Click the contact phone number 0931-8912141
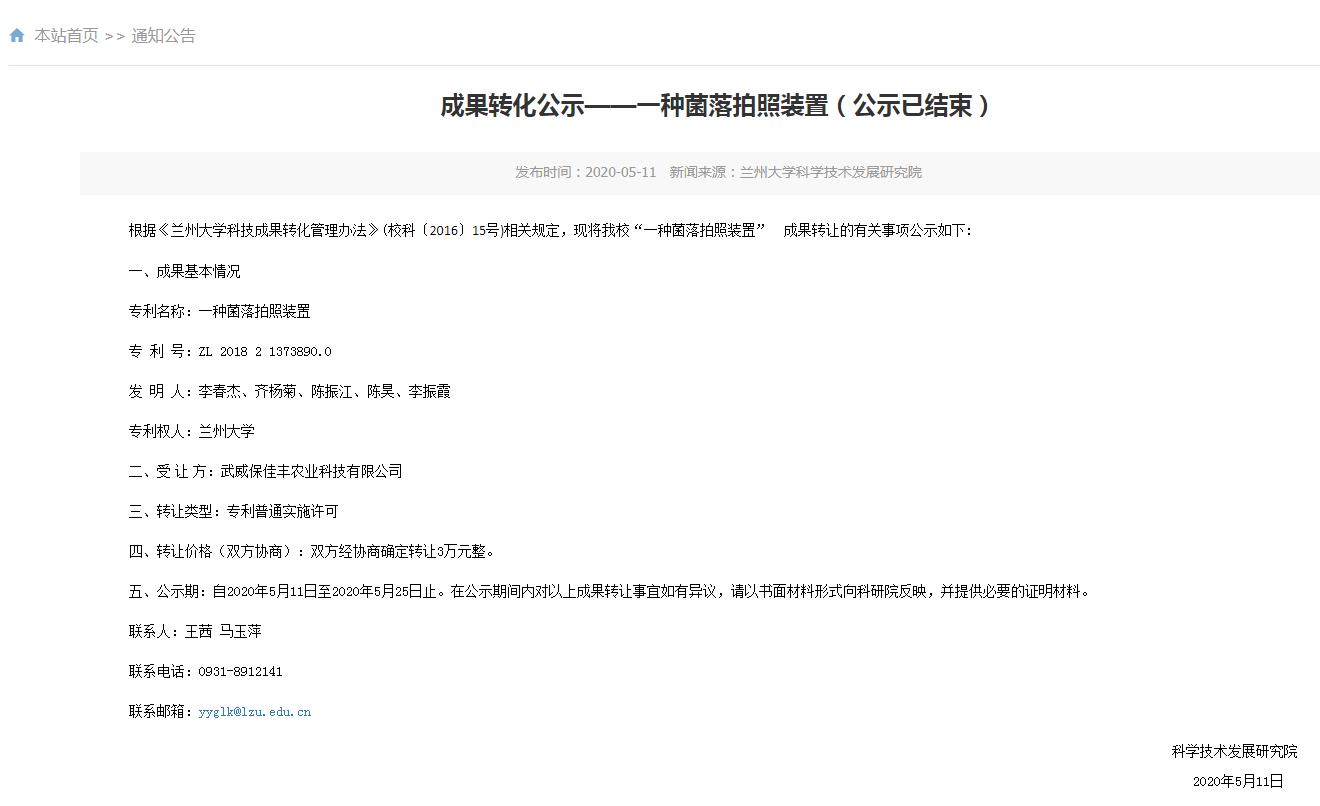The width and height of the screenshot is (1320, 806). (x=240, y=672)
